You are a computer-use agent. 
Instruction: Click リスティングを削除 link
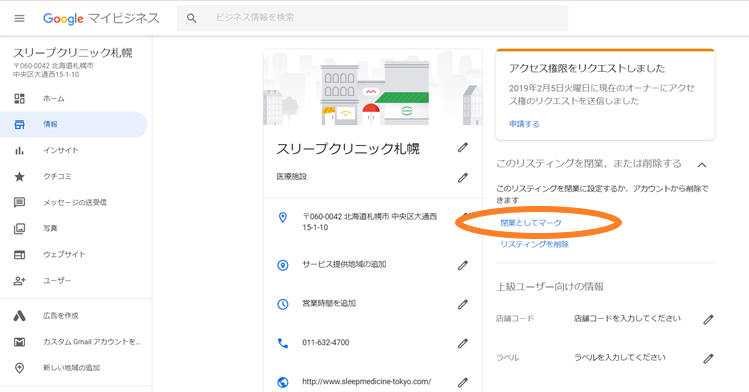point(535,244)
